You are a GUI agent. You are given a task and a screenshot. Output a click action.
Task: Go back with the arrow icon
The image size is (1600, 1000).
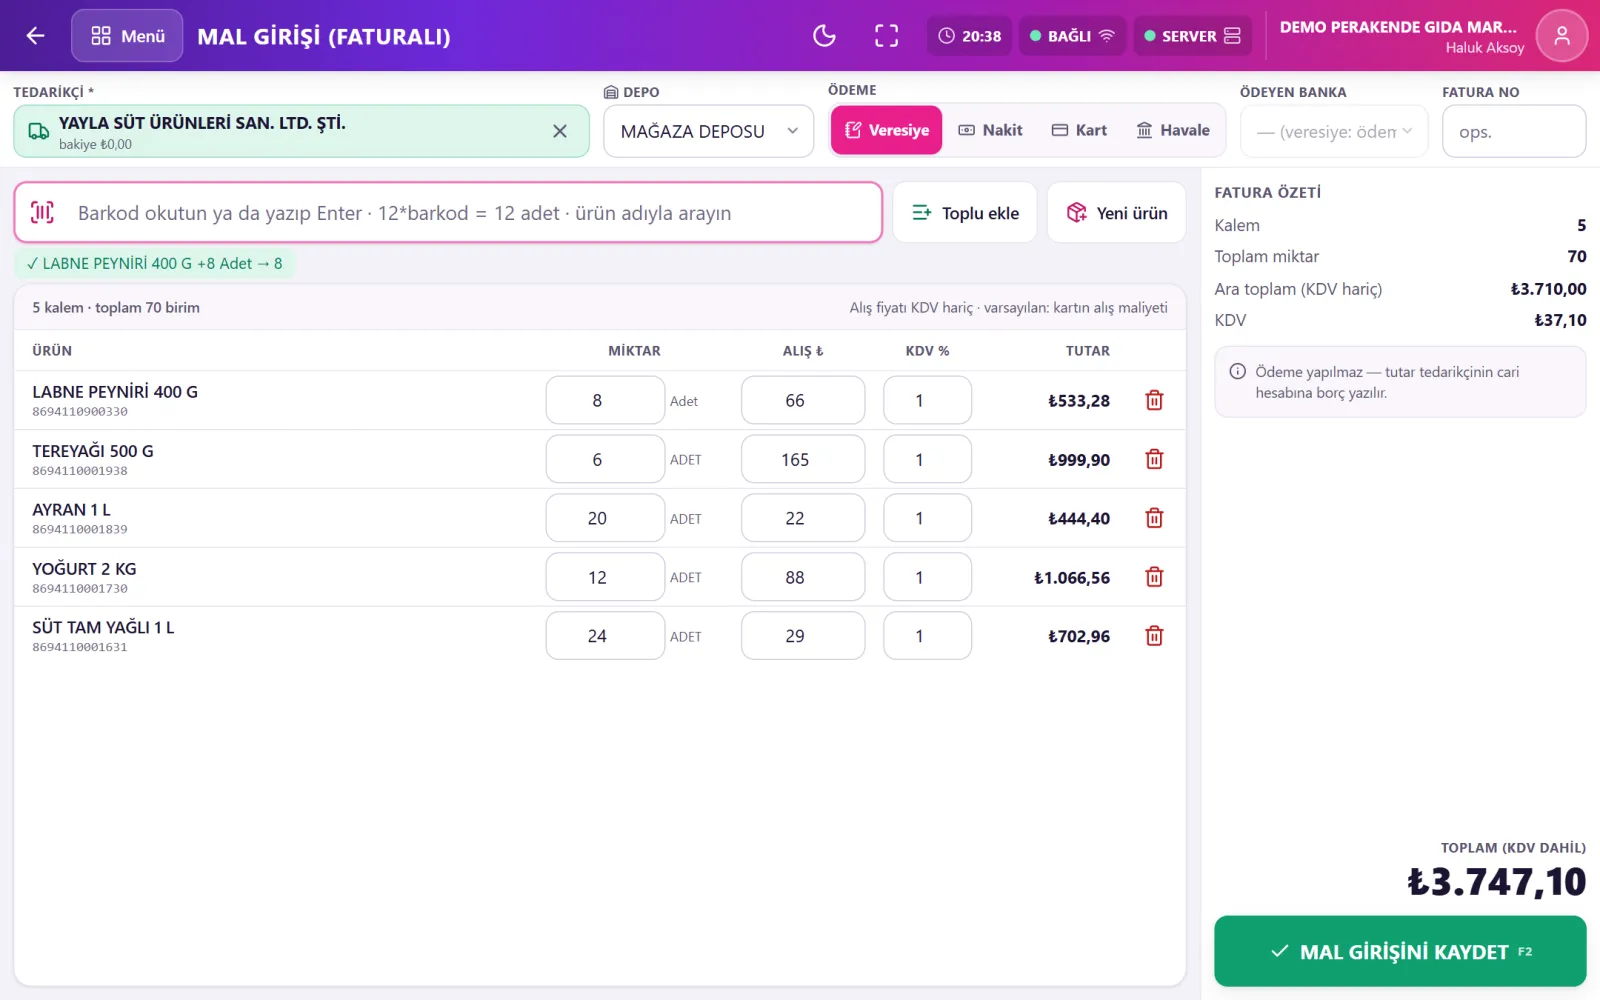[36, 36]
